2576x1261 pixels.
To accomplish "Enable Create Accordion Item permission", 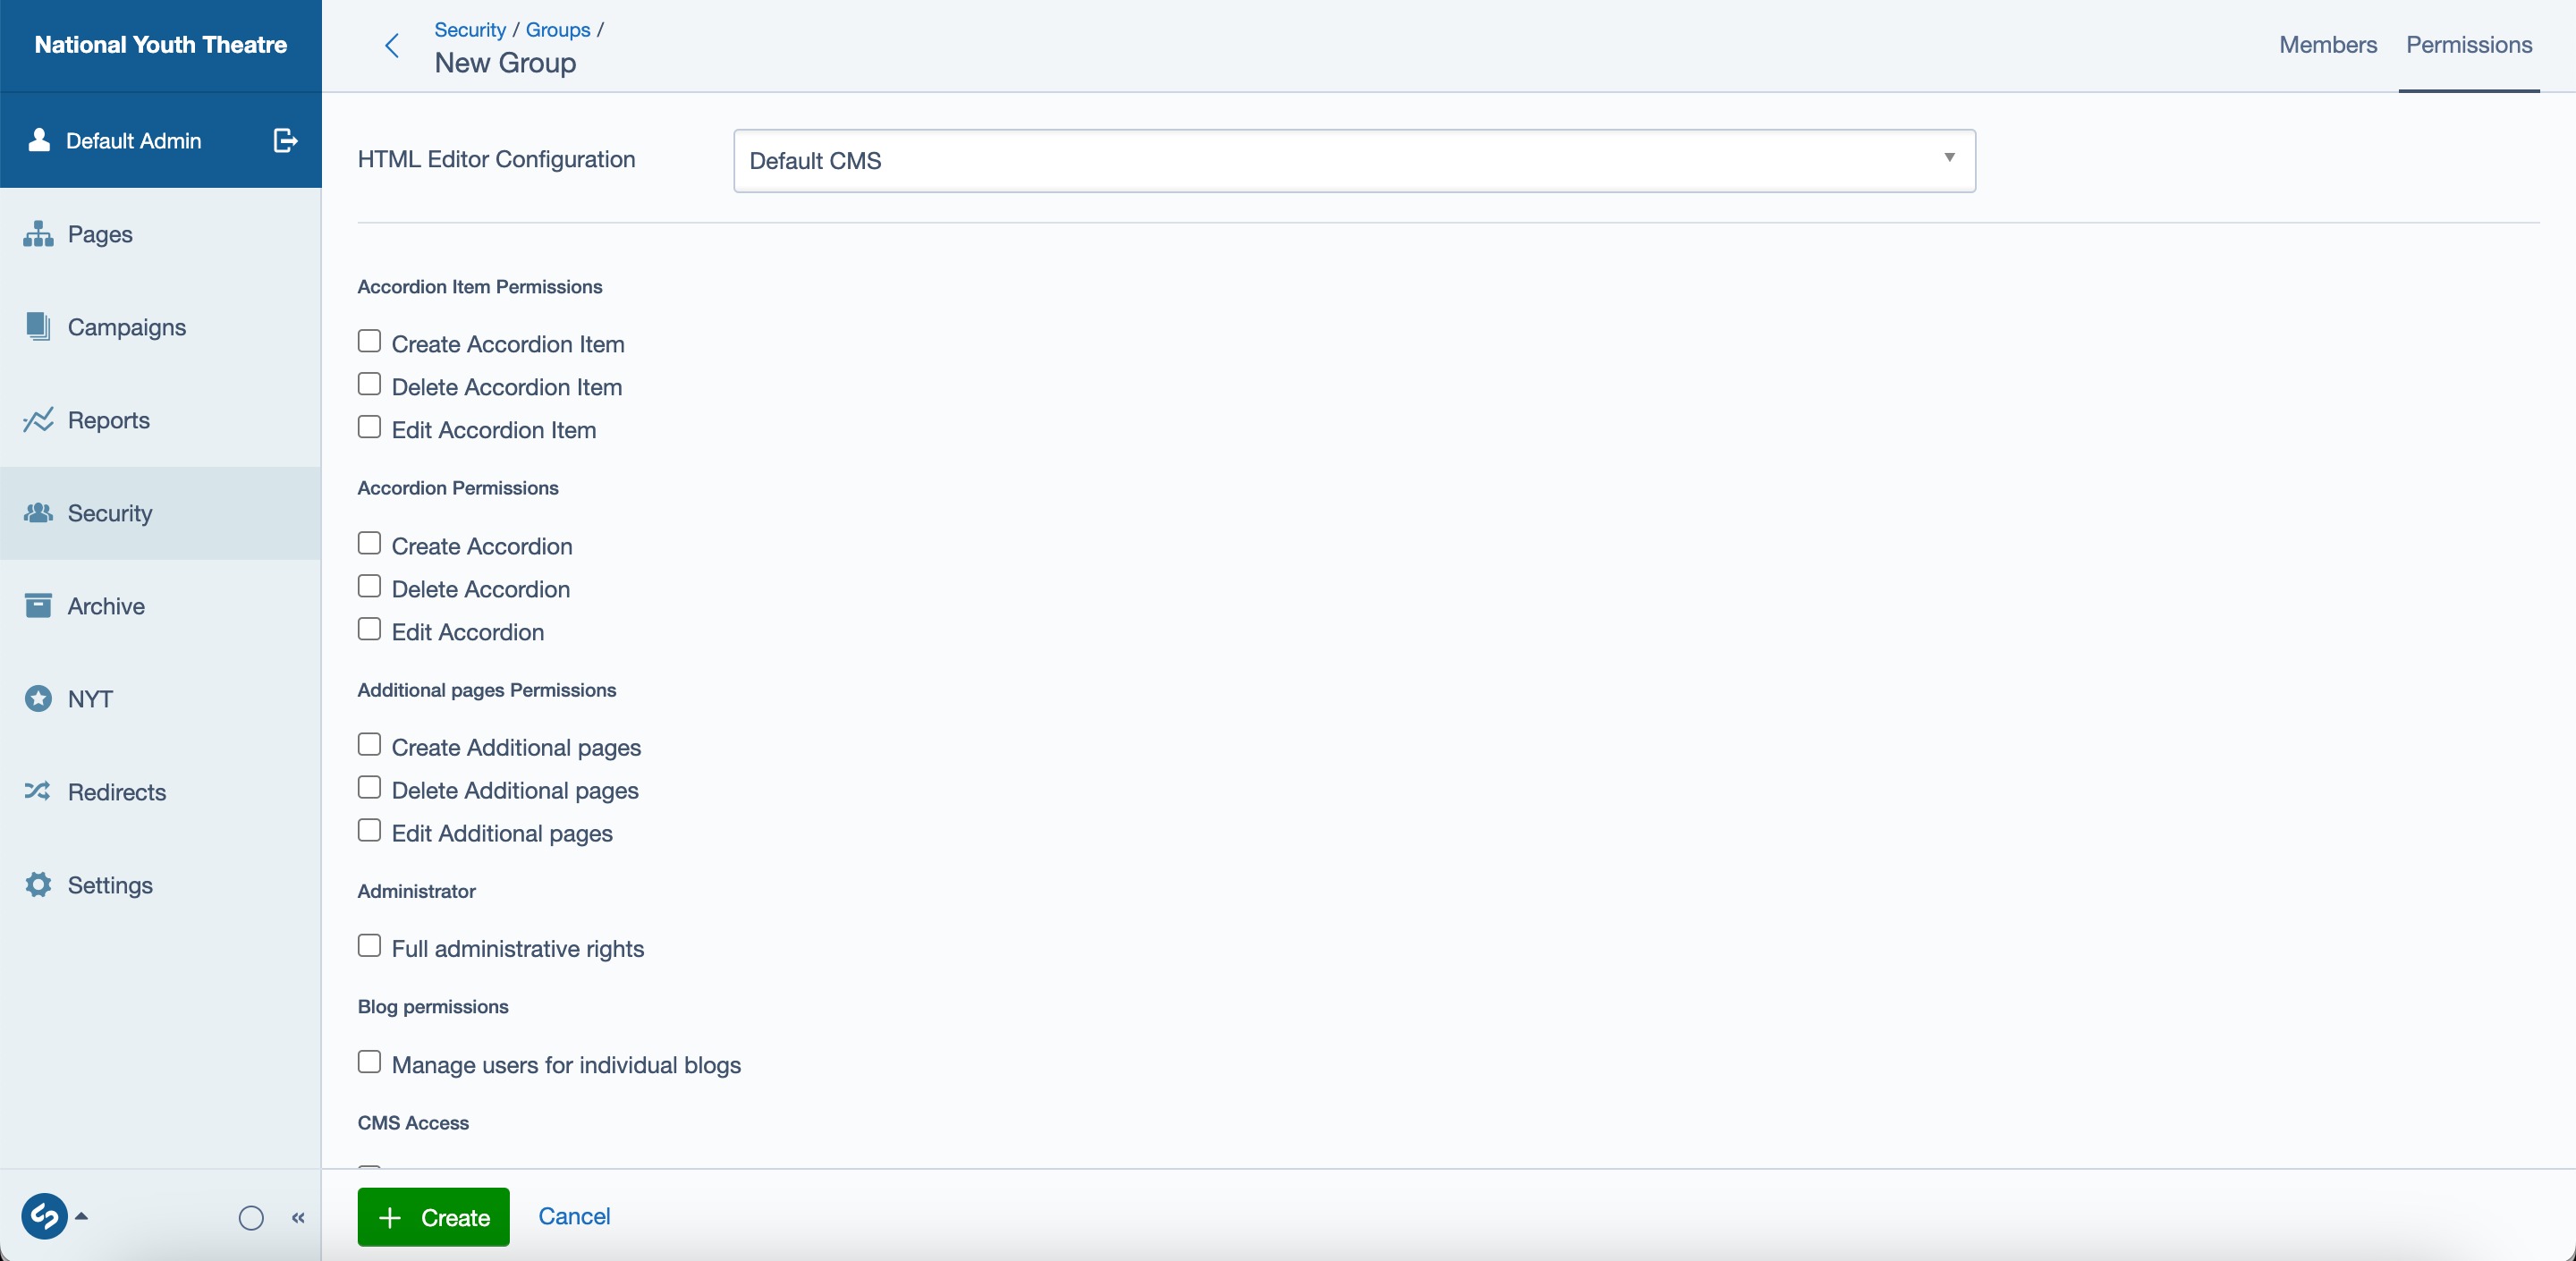I will tap(369, 342).
